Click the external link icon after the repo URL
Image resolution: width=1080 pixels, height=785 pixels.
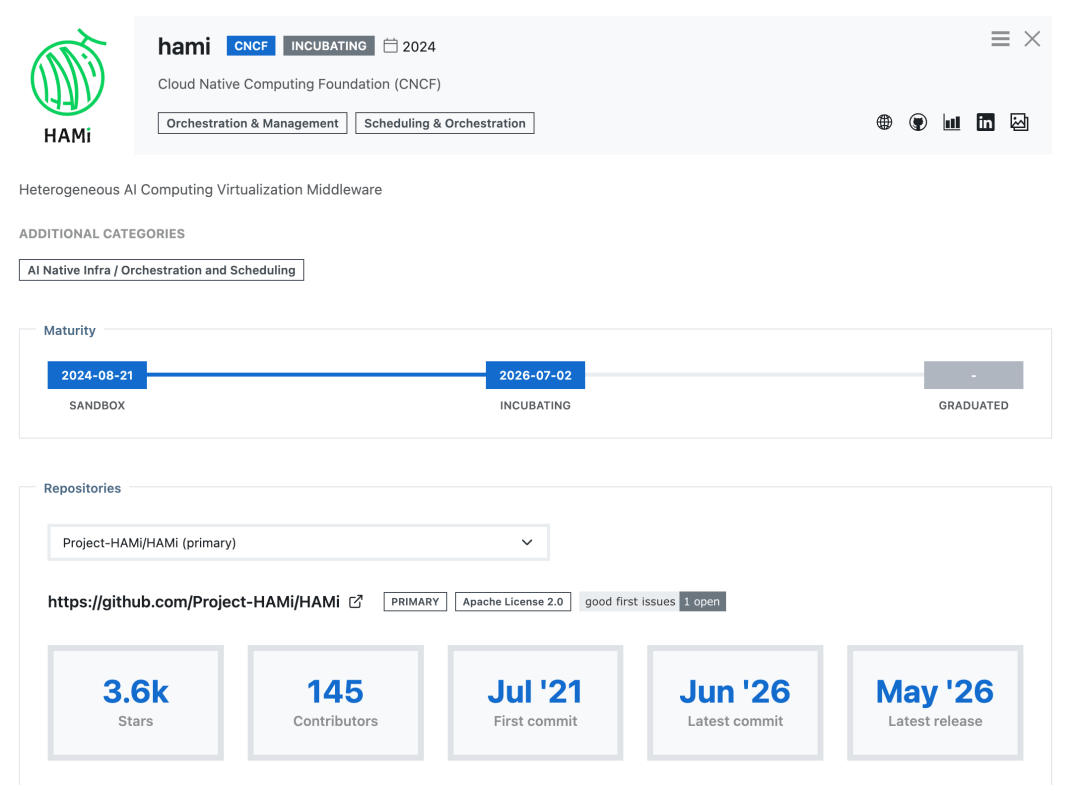pos(355,602)
